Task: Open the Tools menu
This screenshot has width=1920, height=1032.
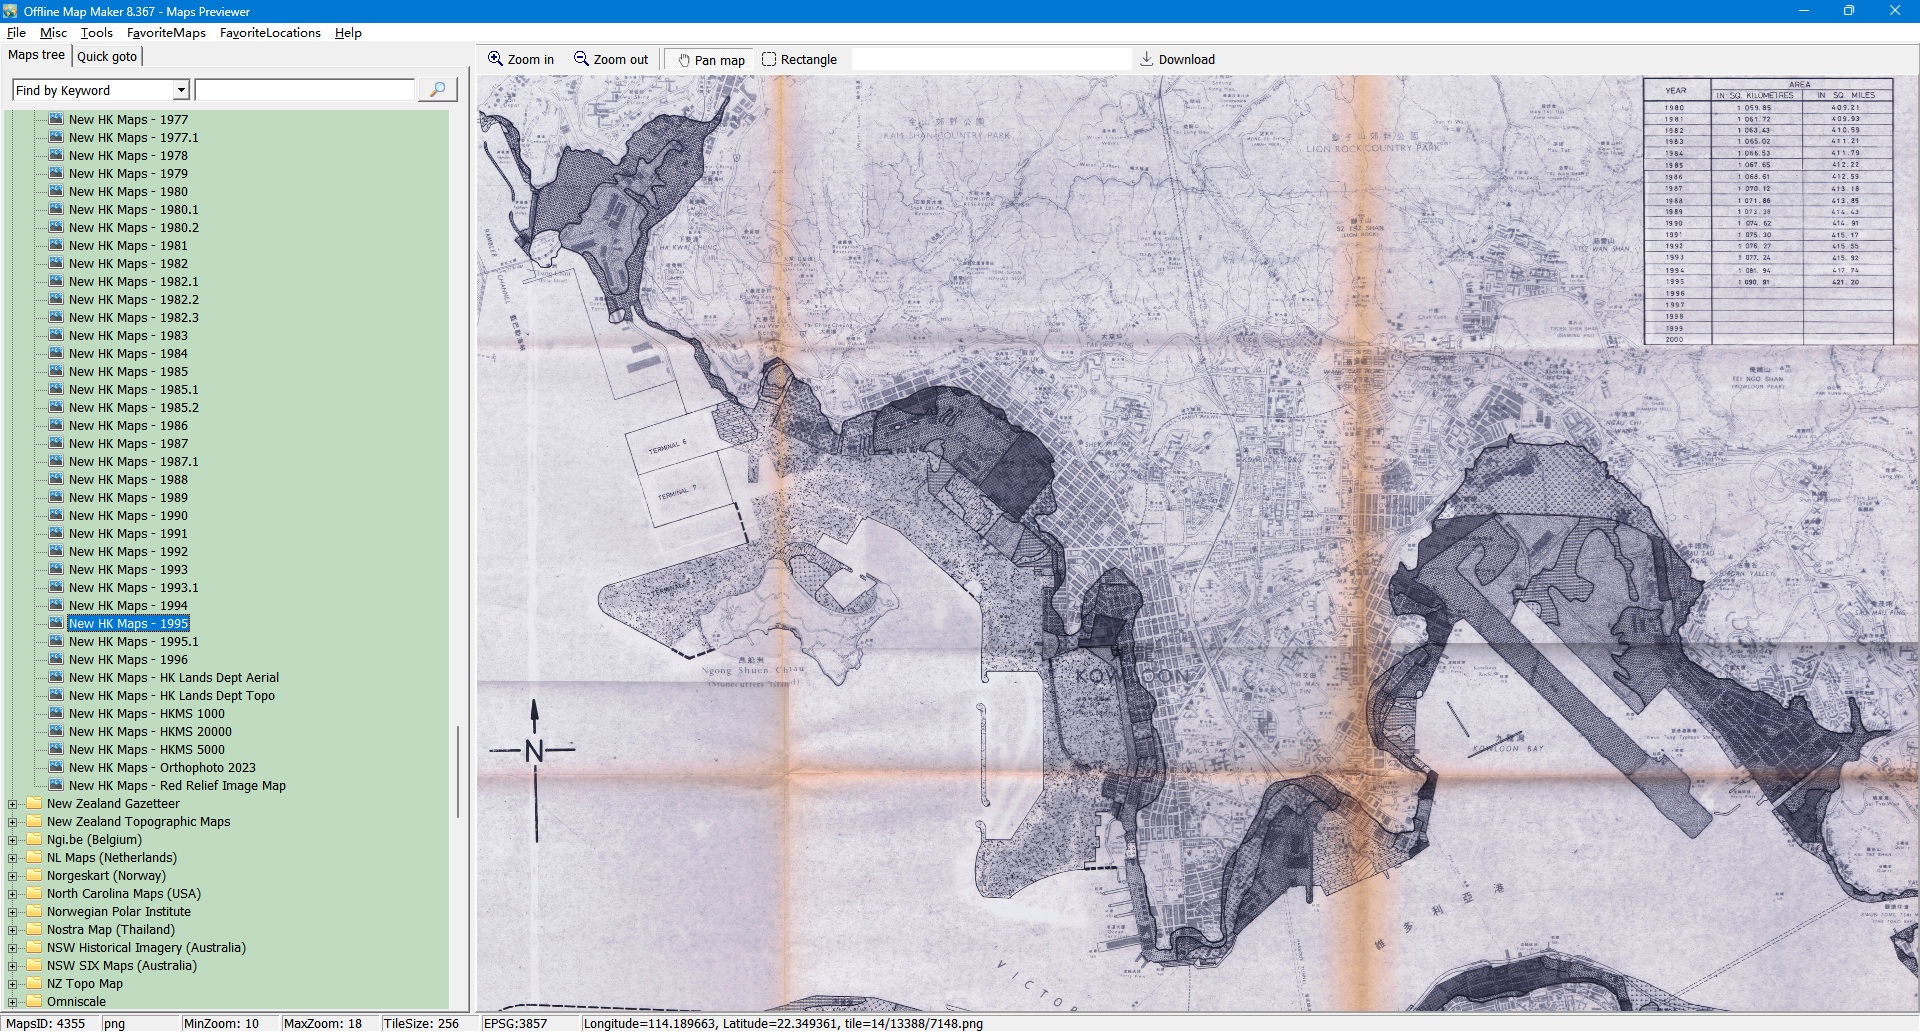Action: click(97, 33)
